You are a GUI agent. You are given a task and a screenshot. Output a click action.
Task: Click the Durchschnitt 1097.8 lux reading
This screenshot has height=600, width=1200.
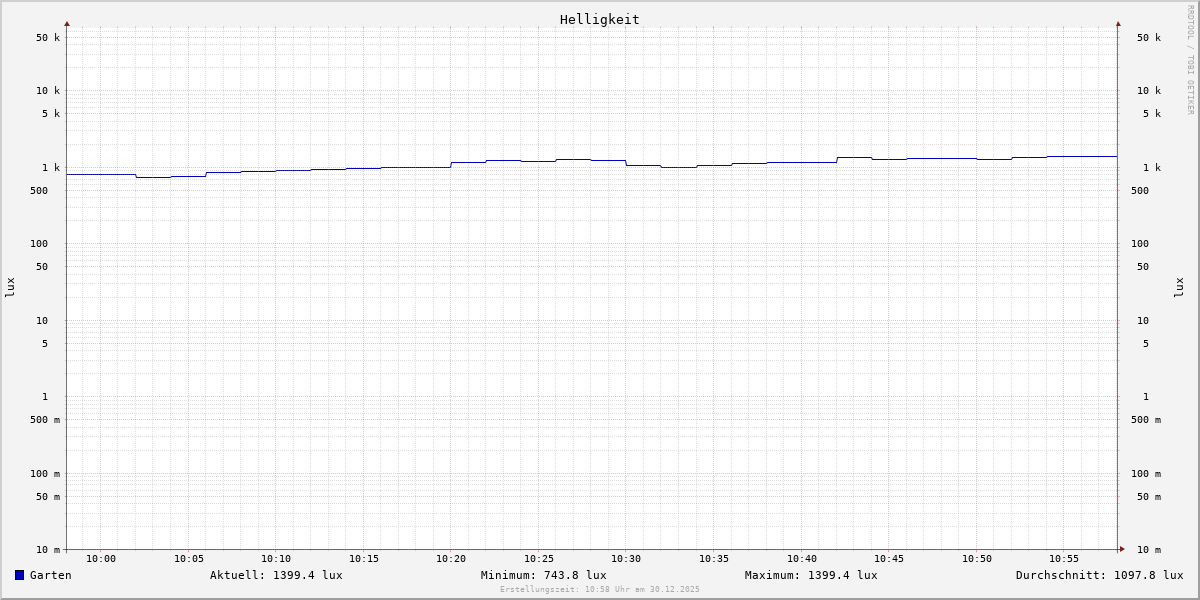coord(1099,575)
